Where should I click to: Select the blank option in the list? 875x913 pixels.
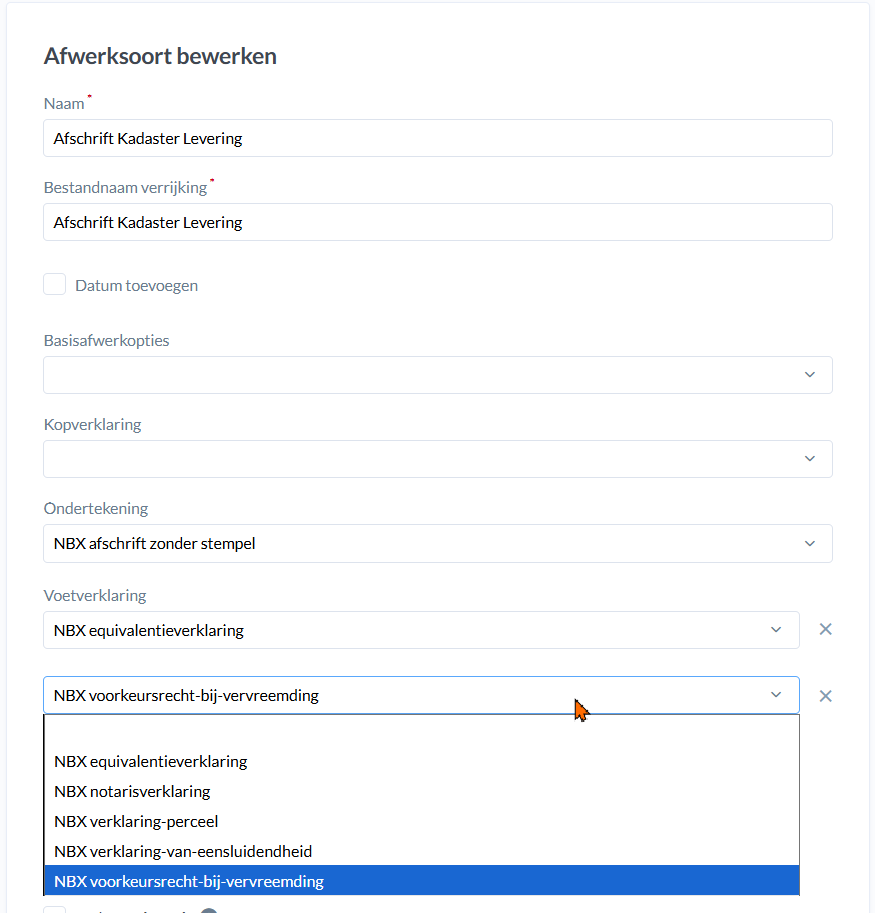point(421,732)
